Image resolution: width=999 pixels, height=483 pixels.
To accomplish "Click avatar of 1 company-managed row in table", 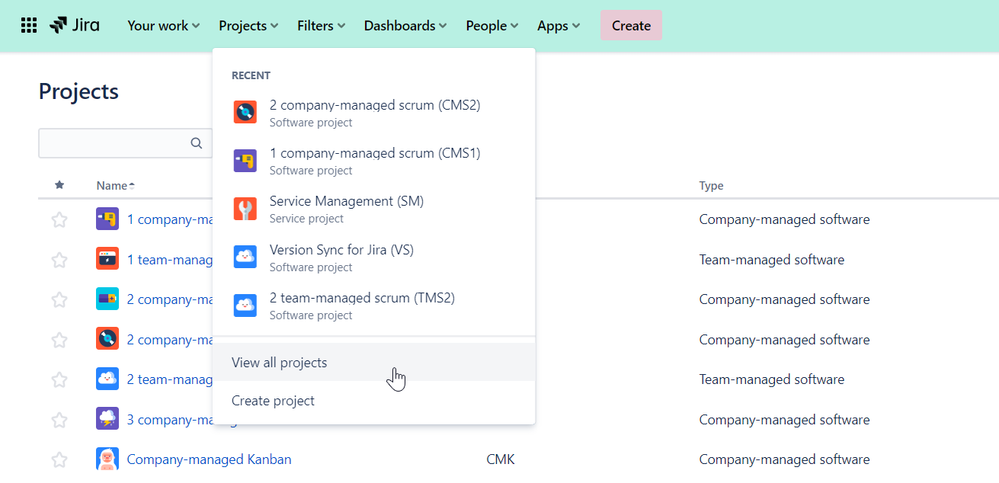I will pyautogui.click(x=107, y=219).
